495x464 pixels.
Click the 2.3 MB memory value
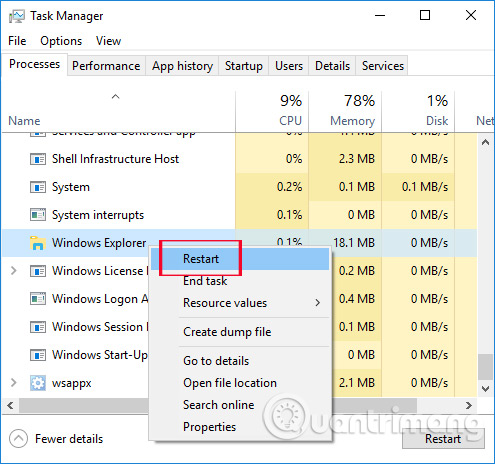pyautogui.click(x=357, y=159)
